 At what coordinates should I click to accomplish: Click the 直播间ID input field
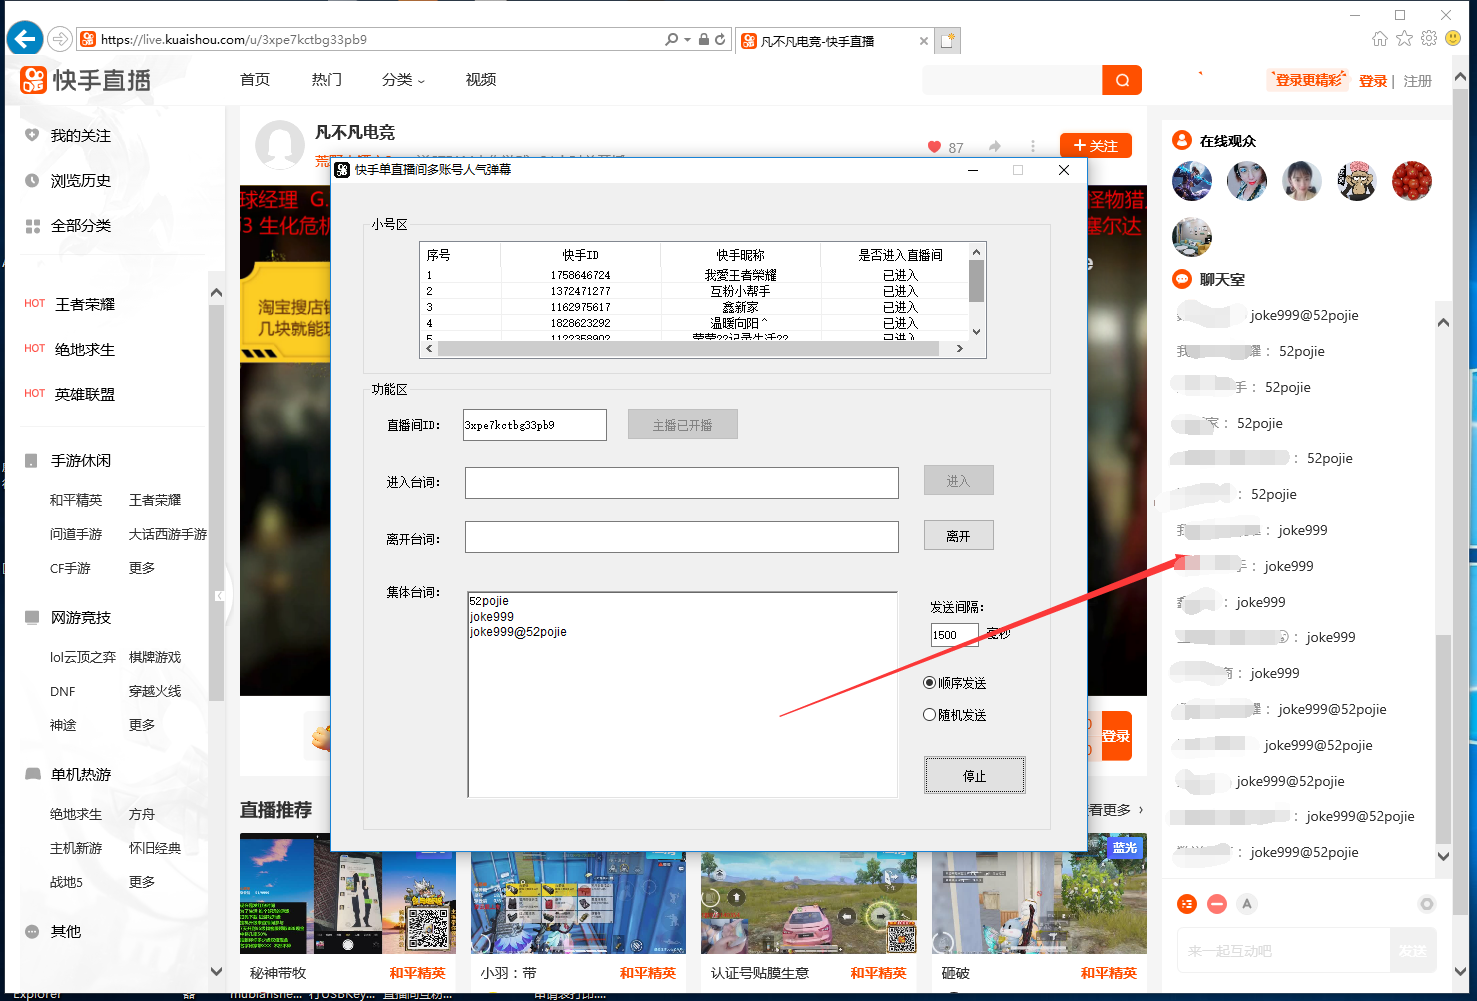pyautogui.click(x=535, y=425)
